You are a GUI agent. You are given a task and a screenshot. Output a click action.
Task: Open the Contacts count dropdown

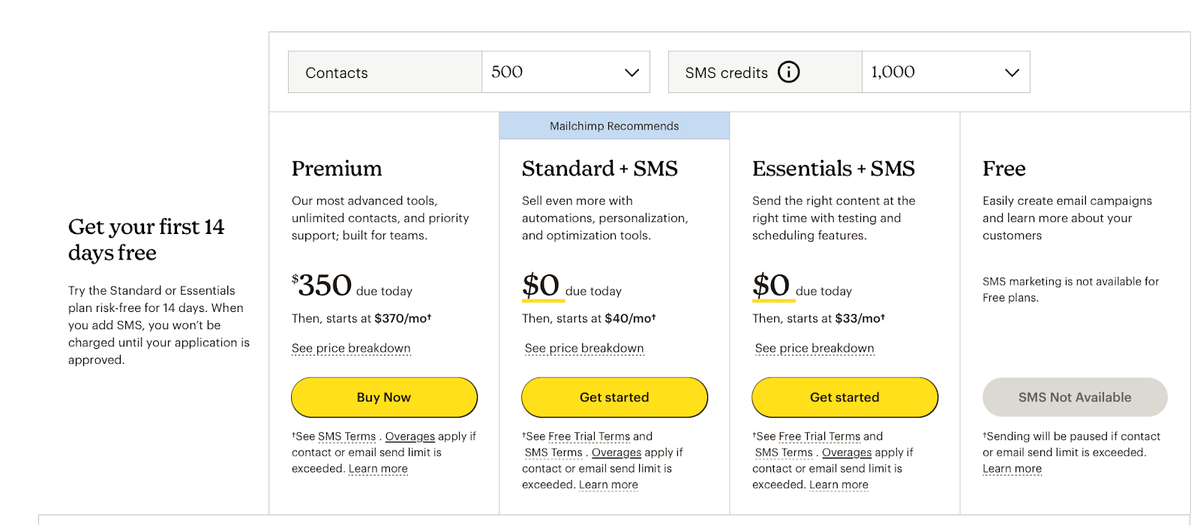(565, 72)
